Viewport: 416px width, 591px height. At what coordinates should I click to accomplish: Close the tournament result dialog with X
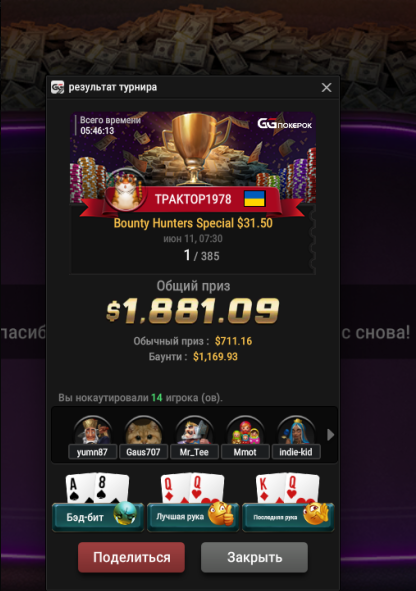pos(326,87)
